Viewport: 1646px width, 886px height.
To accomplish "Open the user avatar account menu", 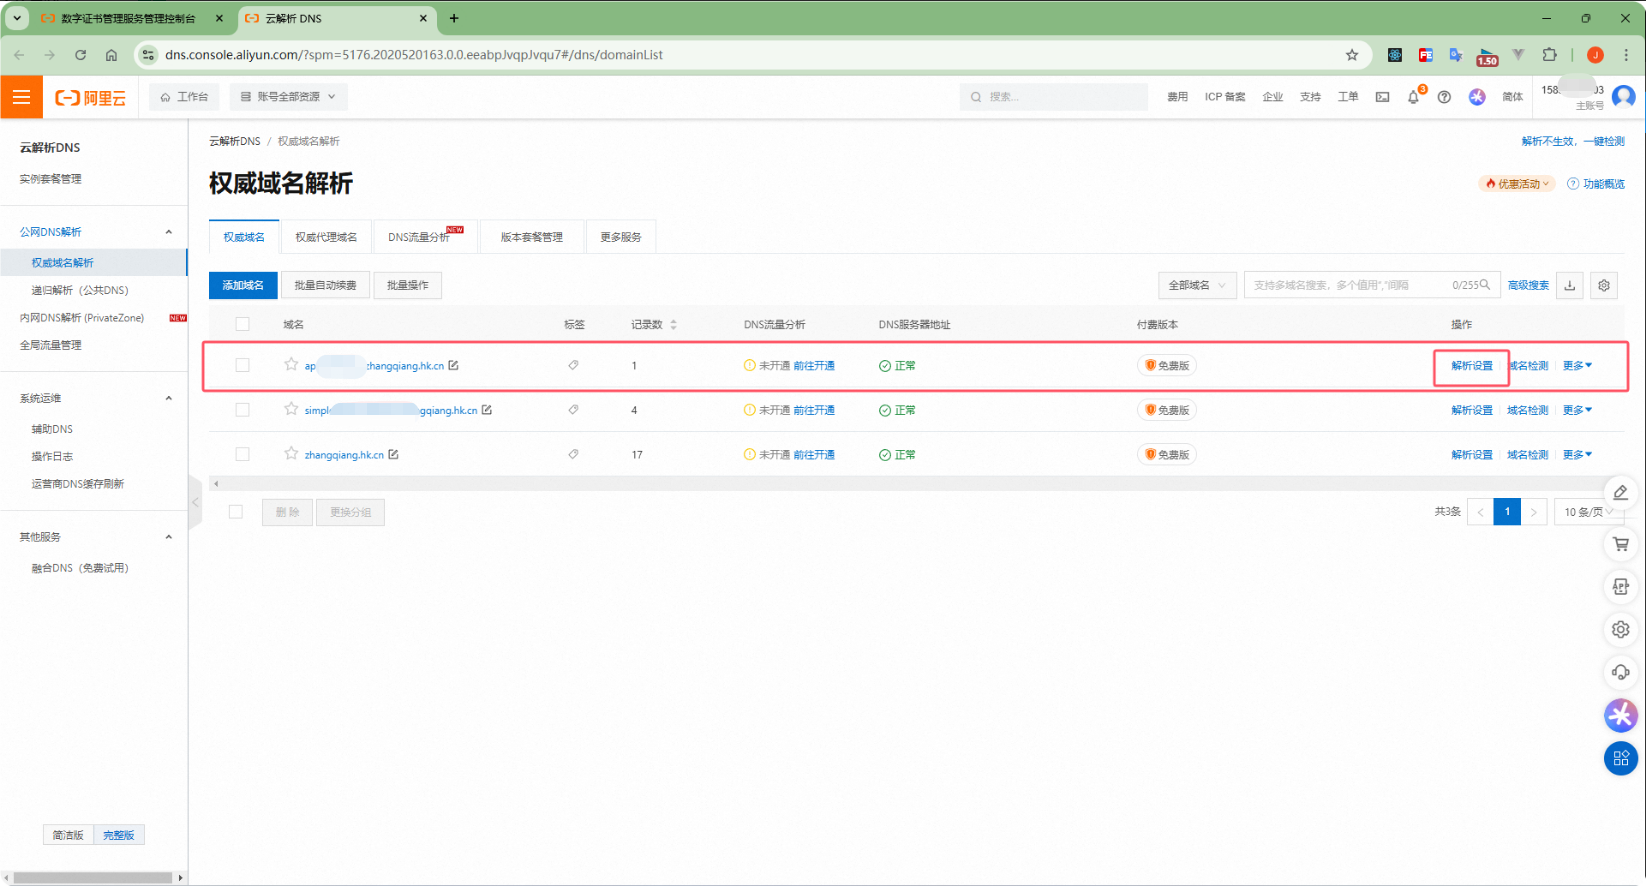I will click(x=1623, y=96).
